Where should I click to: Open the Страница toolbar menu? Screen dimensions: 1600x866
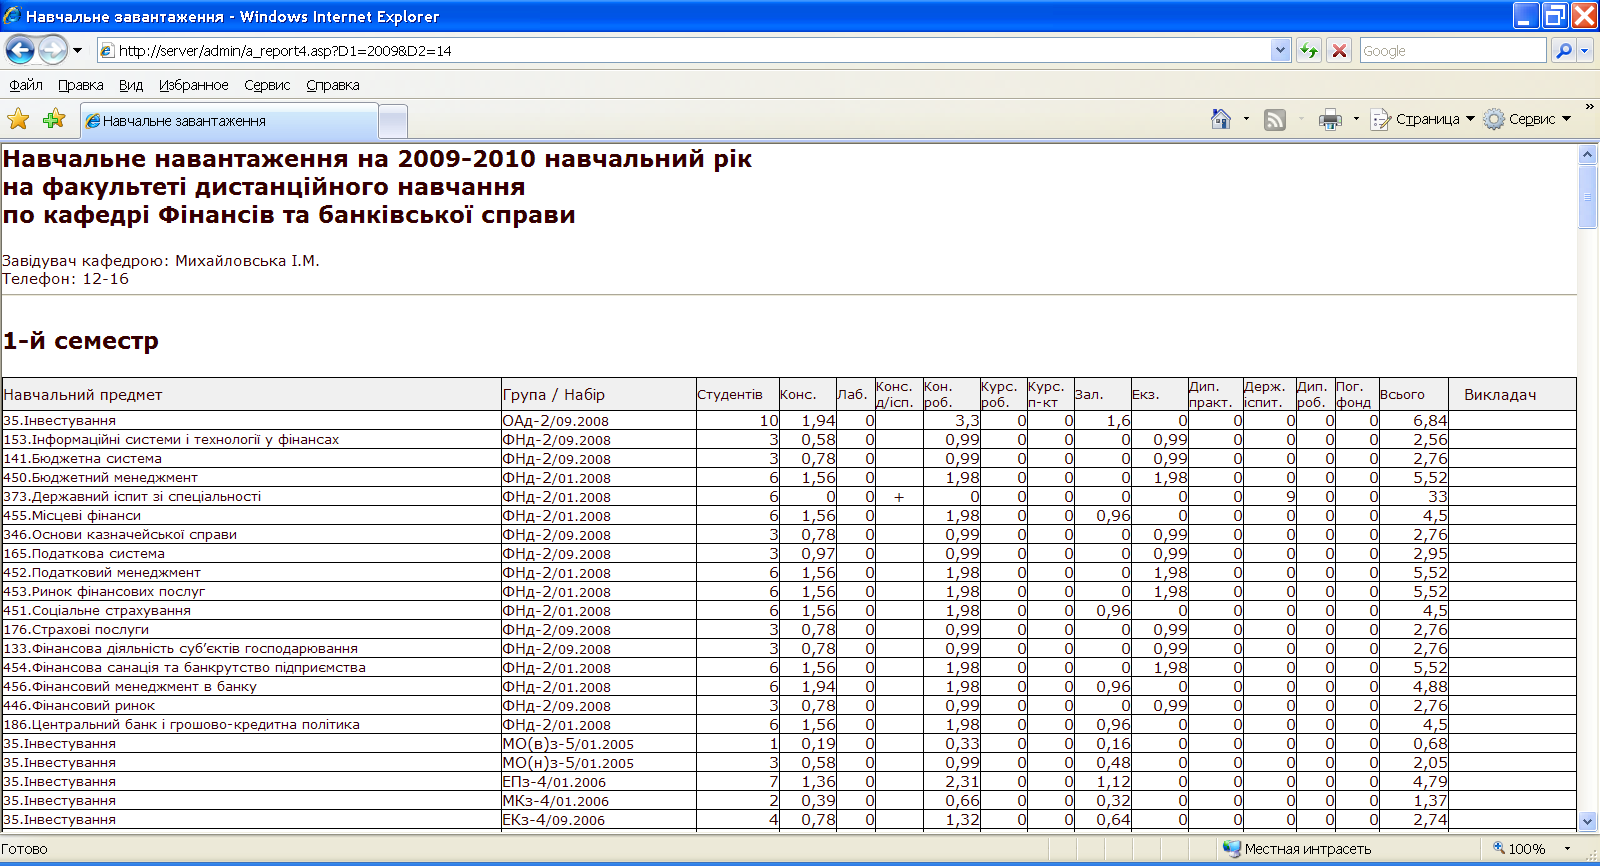[1422, 119]
